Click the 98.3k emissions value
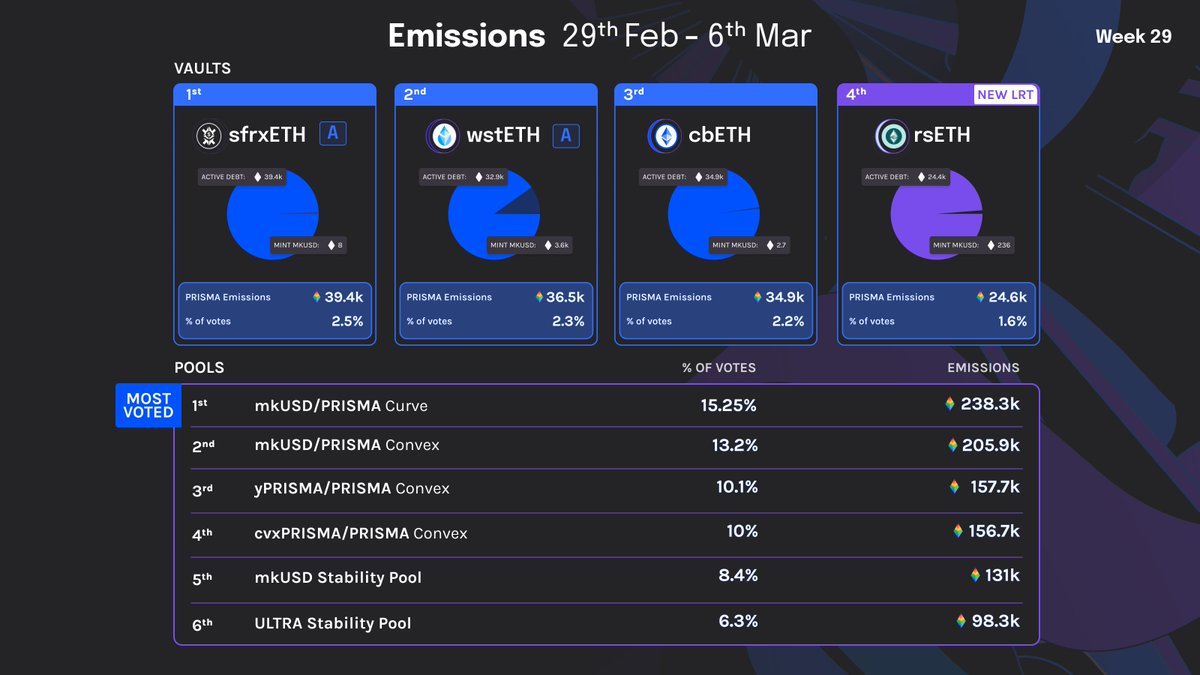This screenshot has height=675, width=1200. tap(996, 620)
